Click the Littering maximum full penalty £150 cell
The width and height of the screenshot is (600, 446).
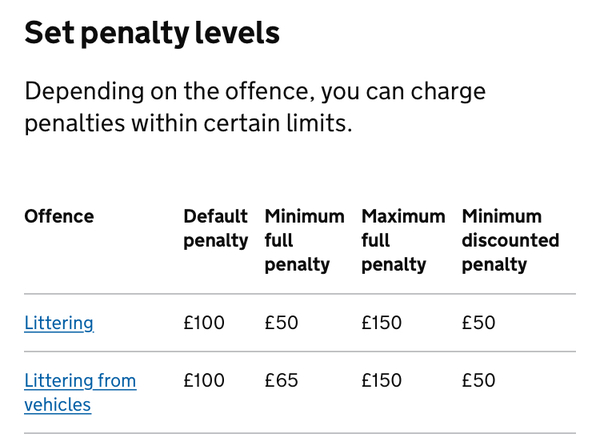coord(381,323)
